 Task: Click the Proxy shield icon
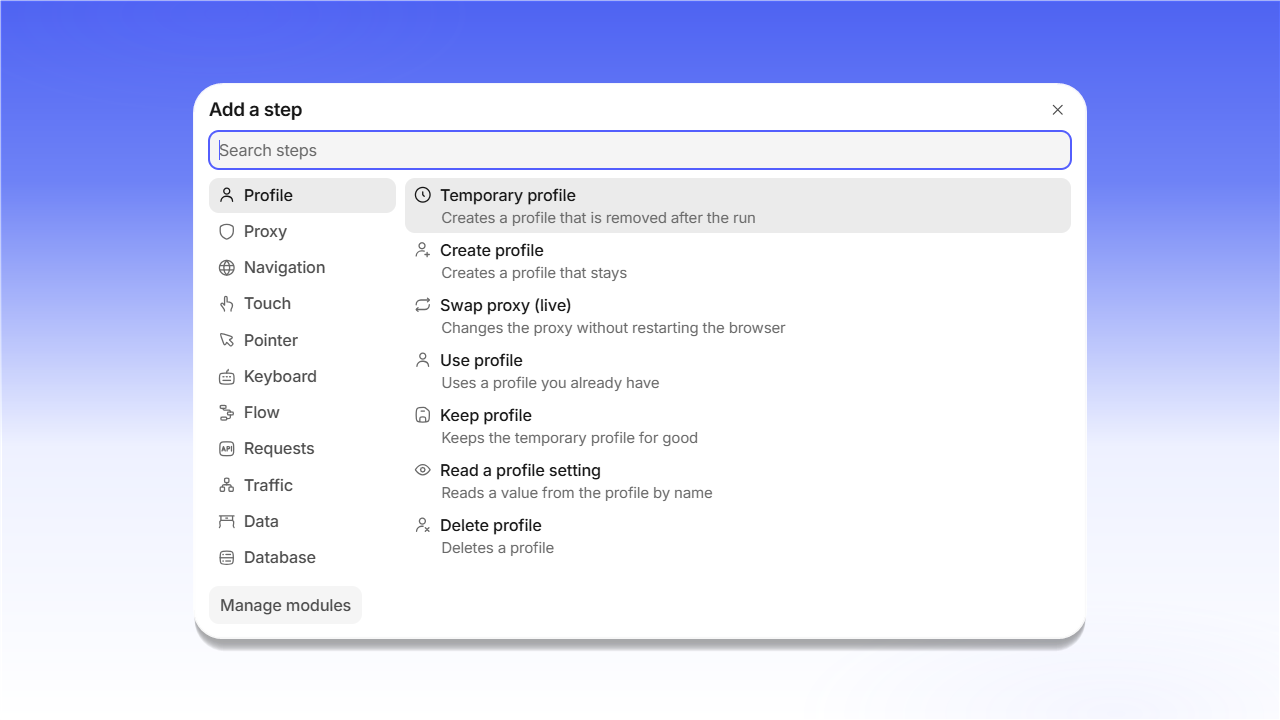click(226, 231)
